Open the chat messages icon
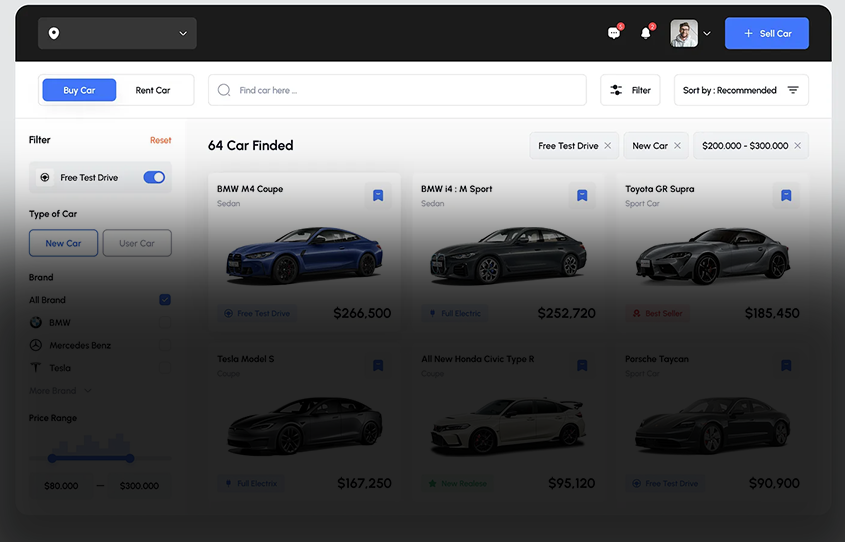 coord(614,33)
